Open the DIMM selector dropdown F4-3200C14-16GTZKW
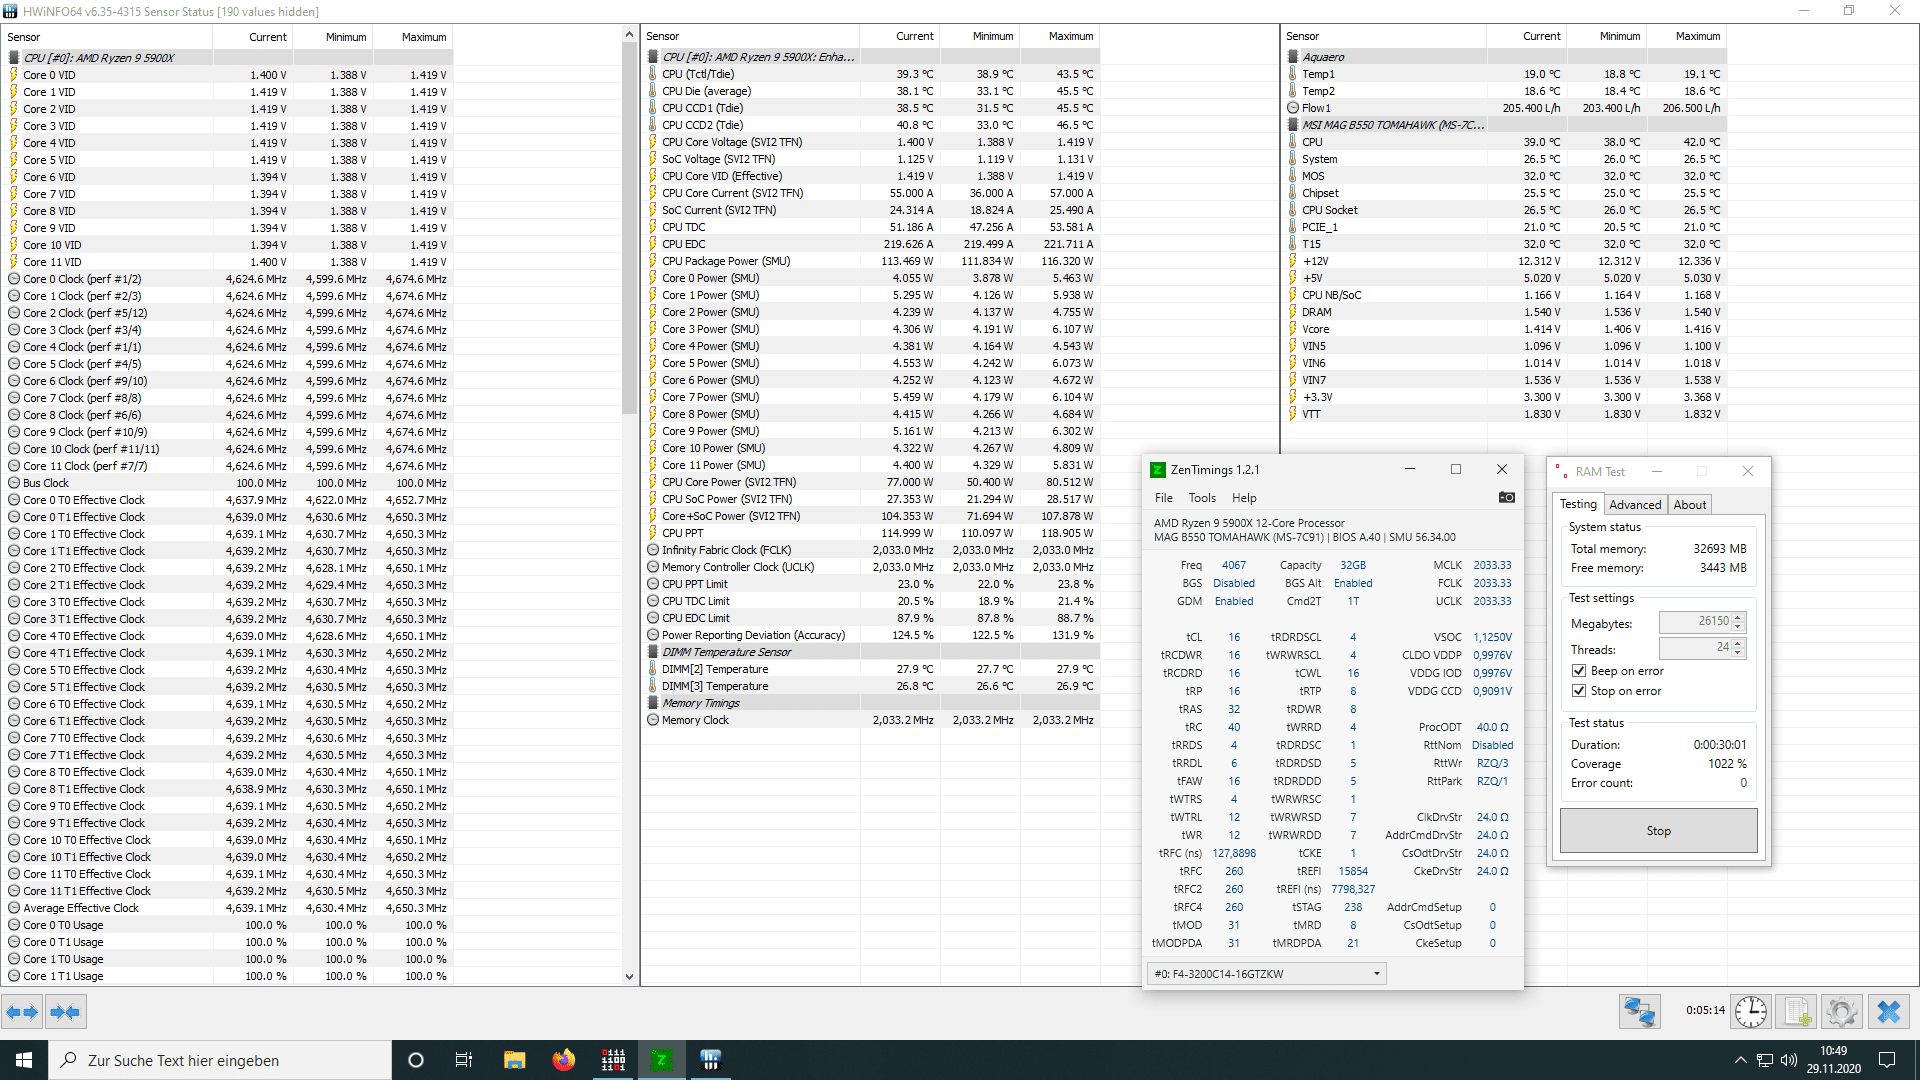 coord(1267,974)
